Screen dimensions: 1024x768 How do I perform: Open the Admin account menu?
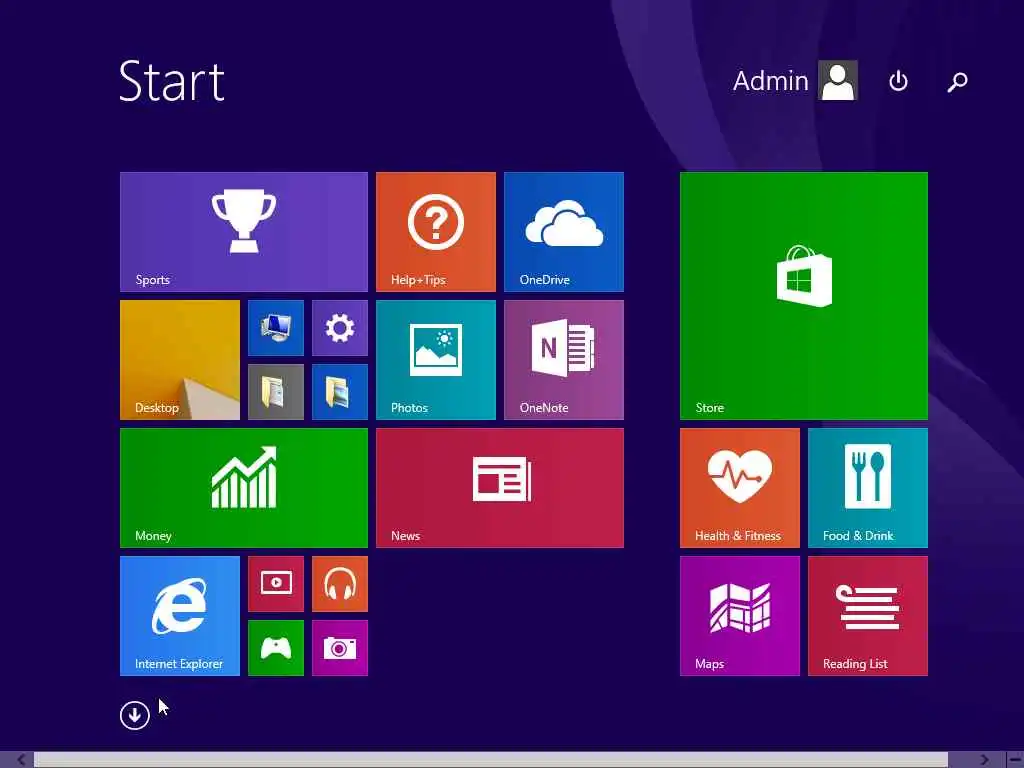pyautogui.click(x=795, y=81)
